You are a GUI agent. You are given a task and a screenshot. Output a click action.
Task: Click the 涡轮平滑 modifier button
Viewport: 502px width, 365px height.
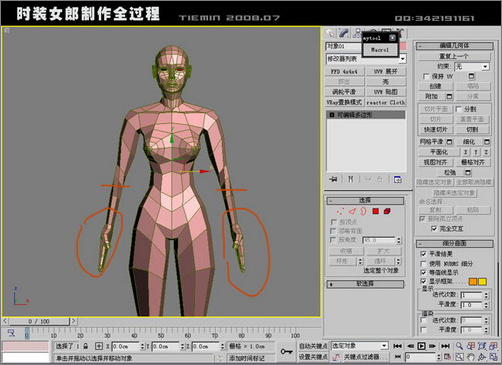(344, 92)
